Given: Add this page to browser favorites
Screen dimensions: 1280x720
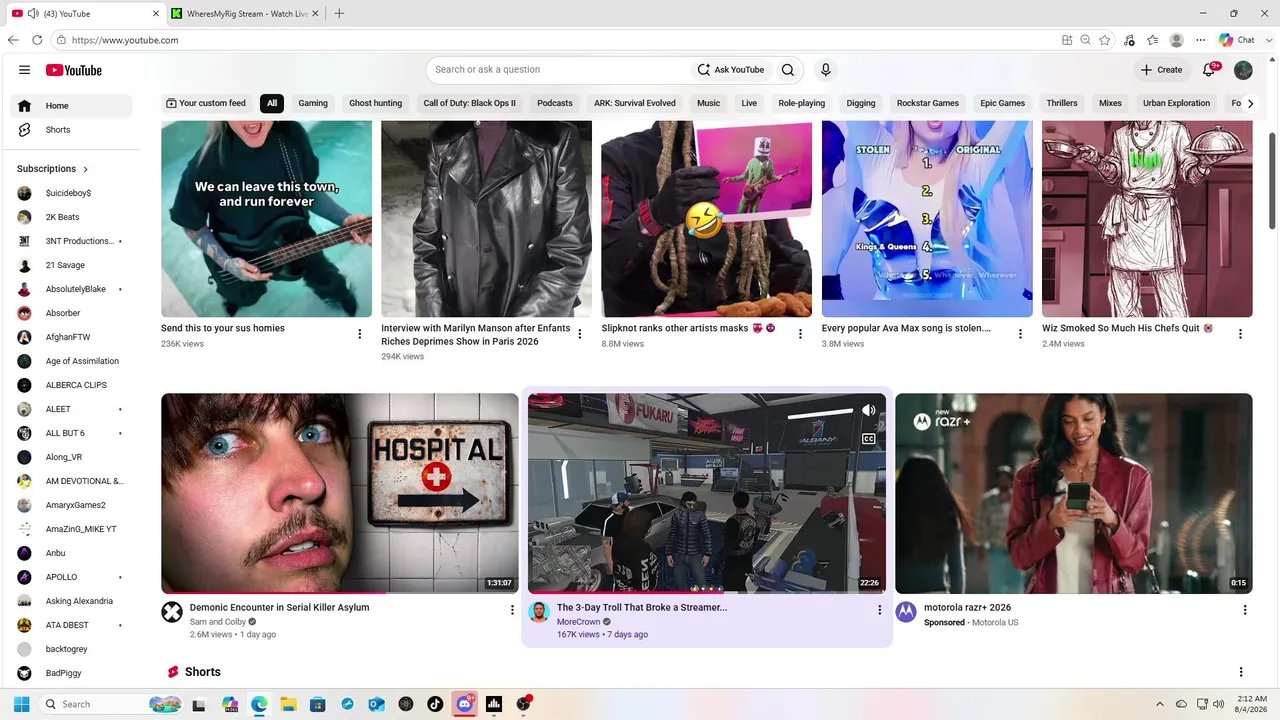Looking at the screenshot, I should click(x=1104, y=40).
